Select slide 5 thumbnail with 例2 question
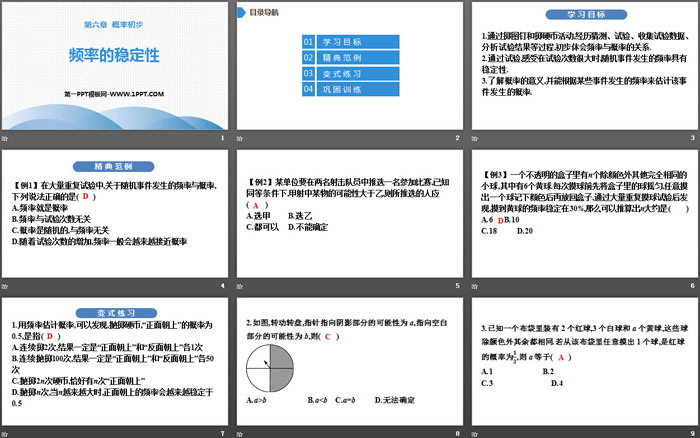This screenshot has width=700, height=438. (x=350, y=213)
